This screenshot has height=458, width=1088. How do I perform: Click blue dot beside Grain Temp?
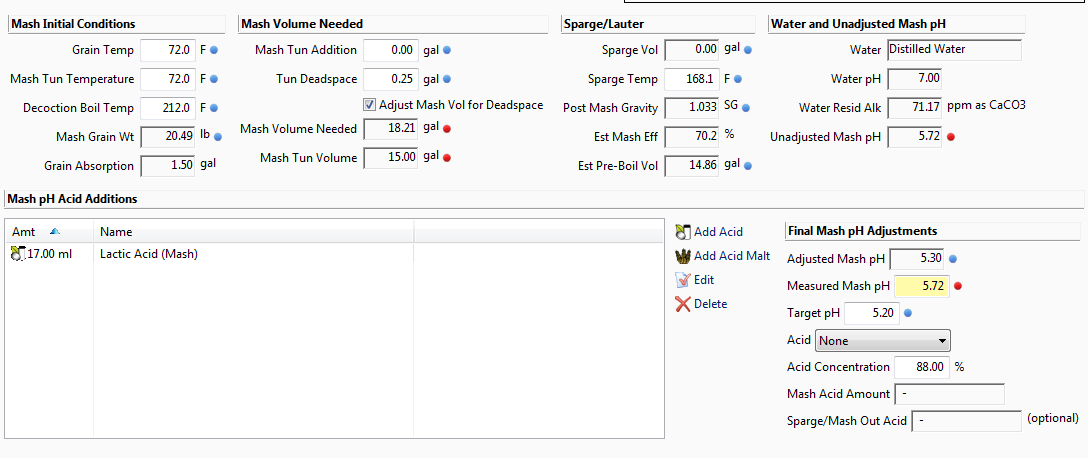click(x=214, y=50)
